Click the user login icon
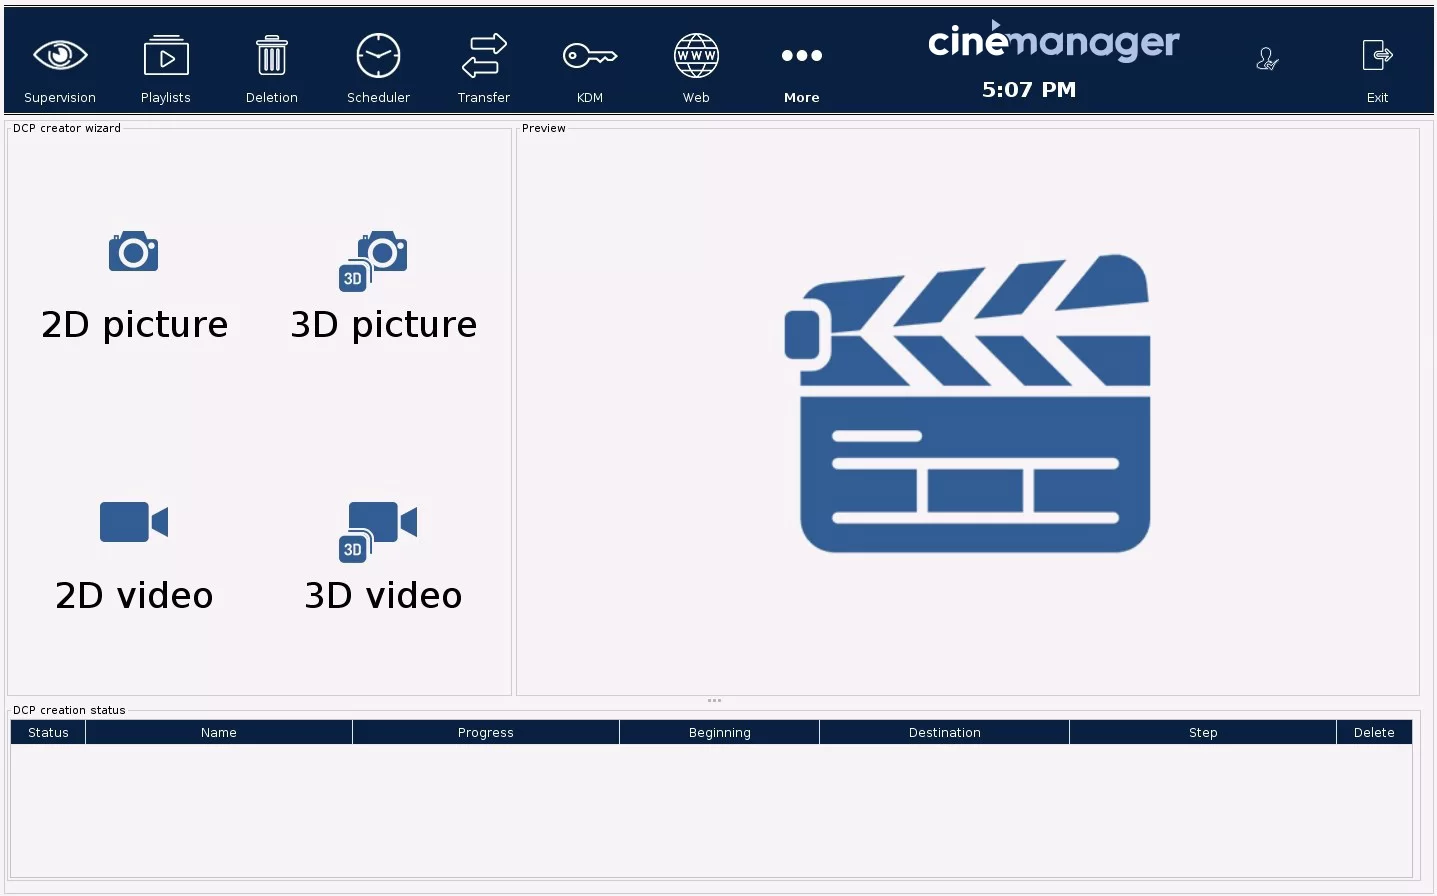1437x896 pixels. tap(1267, 60)
